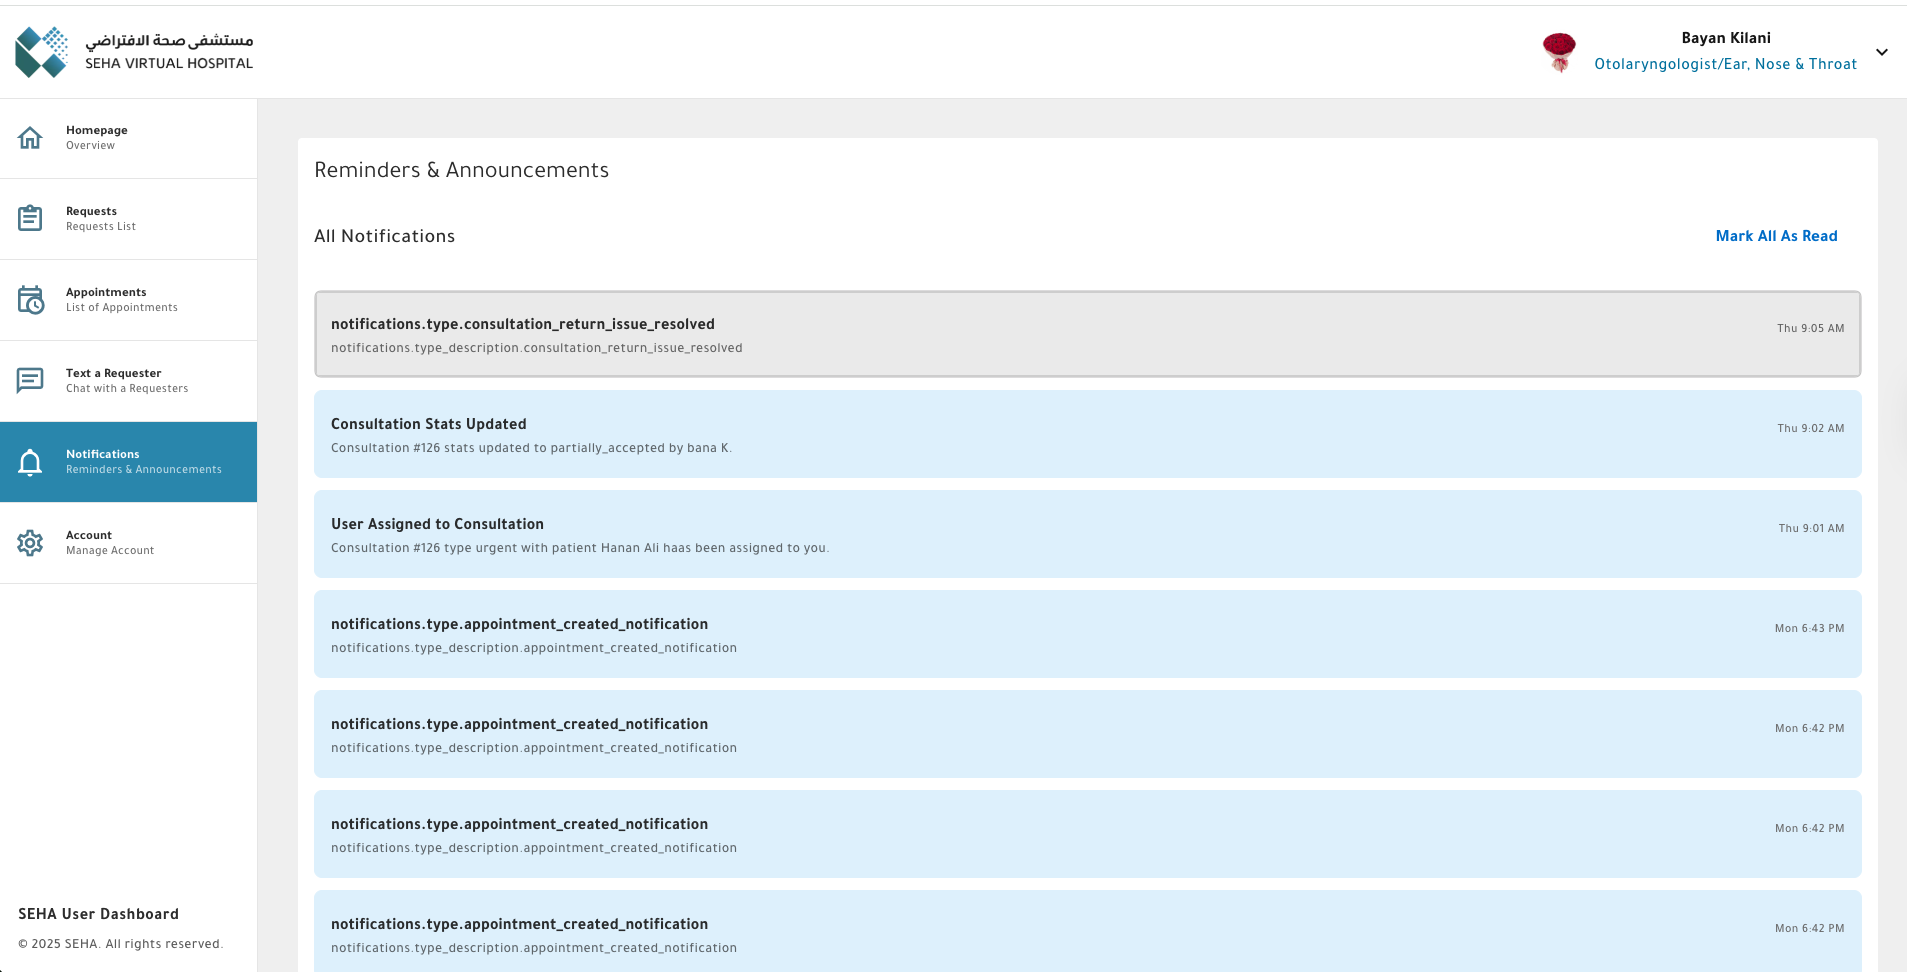Click the Requests clipboard icon

point(30,218)
